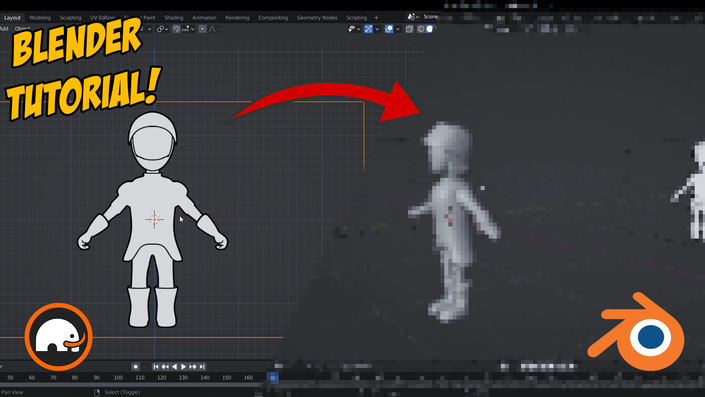Open the Modeling workspace tab
Image resolution: width=705 pixels, height=397 pixels.
(x=40, y=18)
